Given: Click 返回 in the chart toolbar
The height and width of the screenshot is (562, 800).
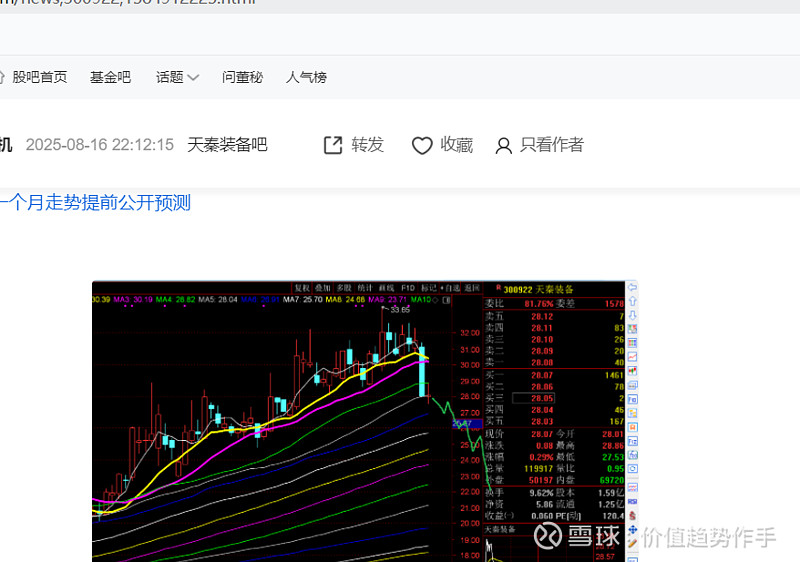Looking at the screenshot, I should point(472,288).
